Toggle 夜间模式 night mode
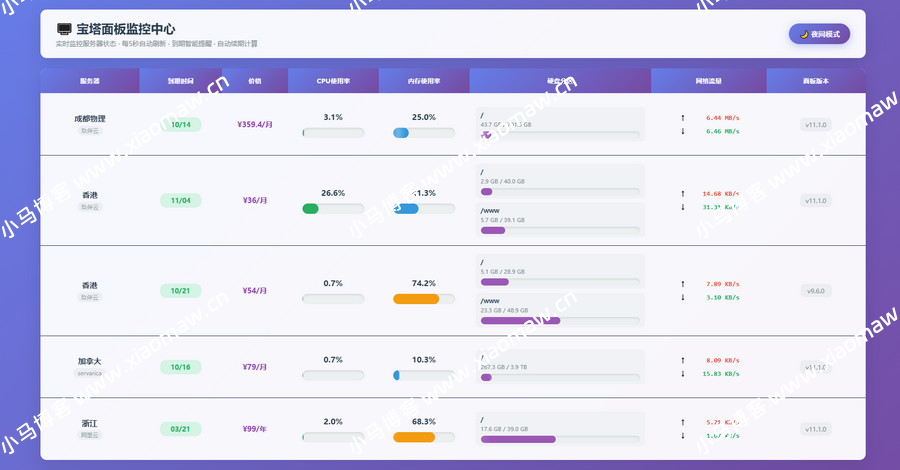 point(819,34)
